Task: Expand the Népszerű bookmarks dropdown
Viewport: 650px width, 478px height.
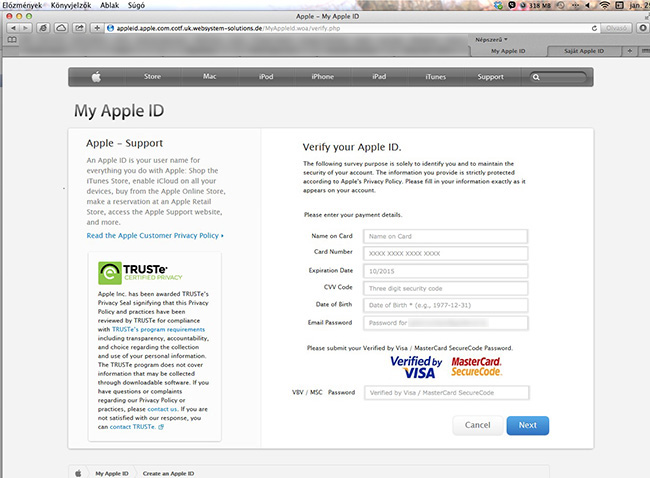Action: 491,39
